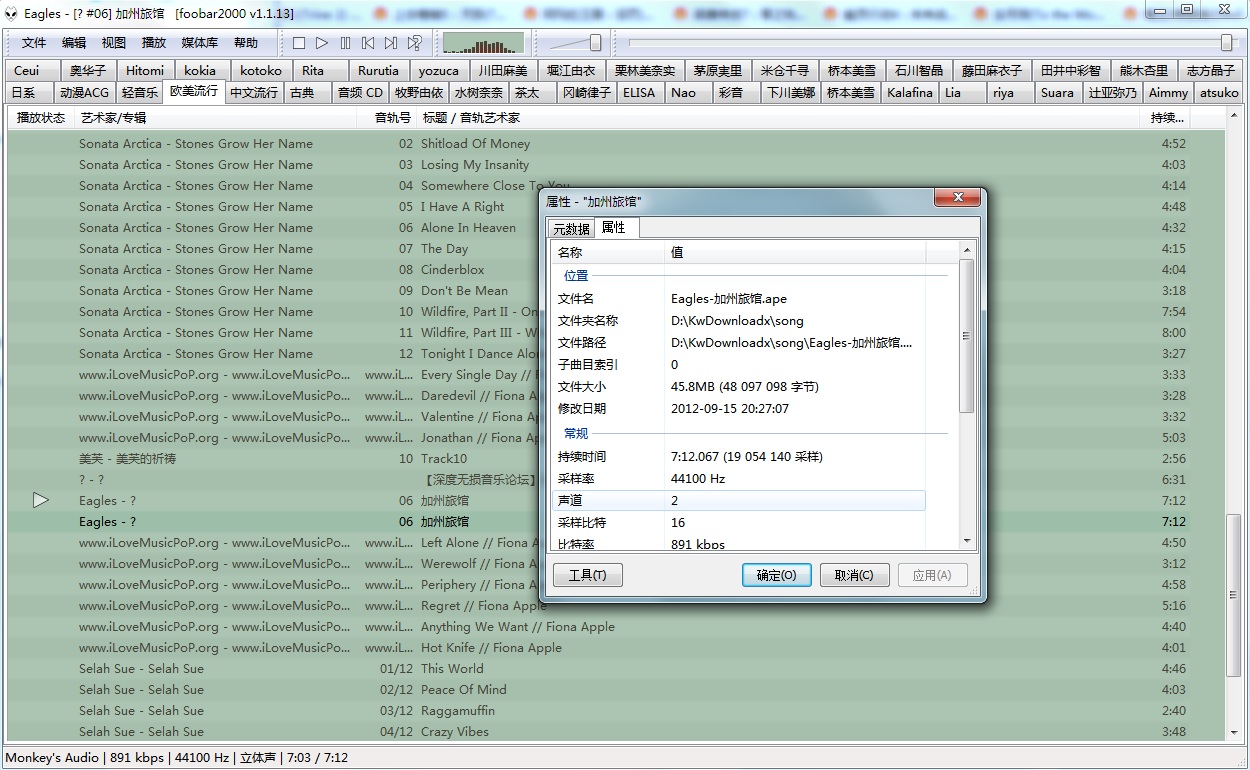Open the 媒体库 menu
Viewport: 1250px width, 770px height.
coord(200,43)
